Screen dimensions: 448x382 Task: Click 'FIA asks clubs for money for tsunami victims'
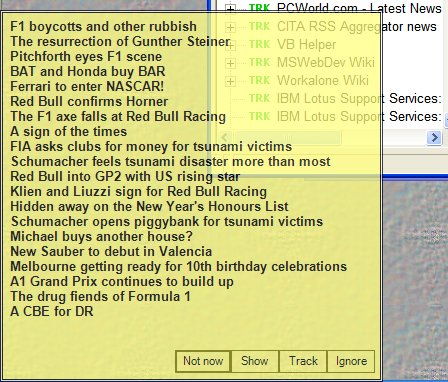[x=151, y=146]
